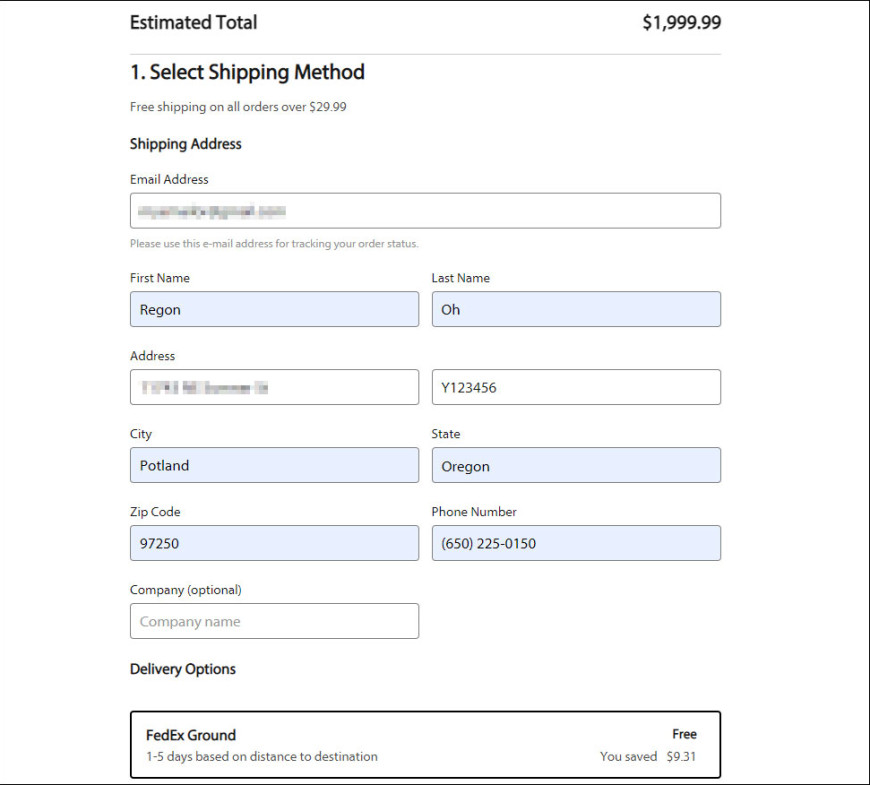The image size is (870, 785).
Task: Click the First Name label
Action: pos(160,278)
